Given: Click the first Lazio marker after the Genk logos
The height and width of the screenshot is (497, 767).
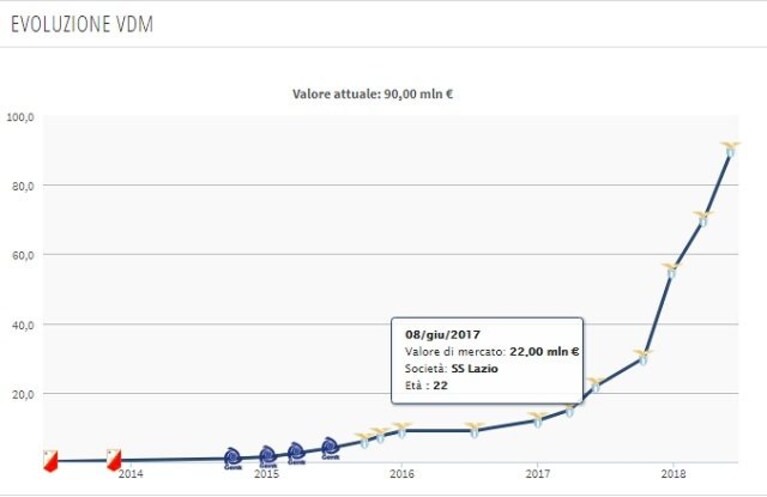Looking at the screenshot, I should click(x=364, y=440).
